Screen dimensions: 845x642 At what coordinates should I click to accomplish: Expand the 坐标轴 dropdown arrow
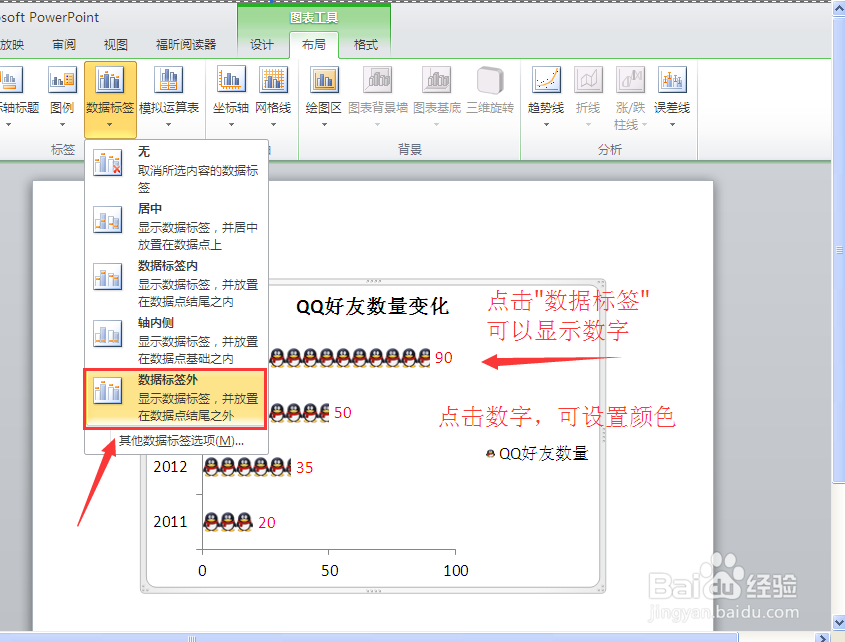click(x=230, y=123)
